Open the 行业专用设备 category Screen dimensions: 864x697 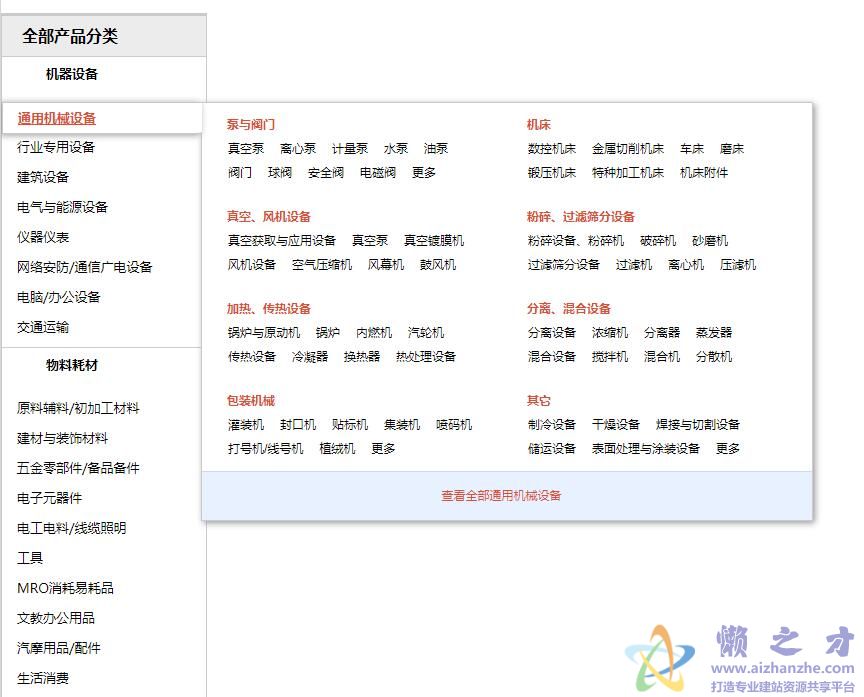(x=56, y=147)
